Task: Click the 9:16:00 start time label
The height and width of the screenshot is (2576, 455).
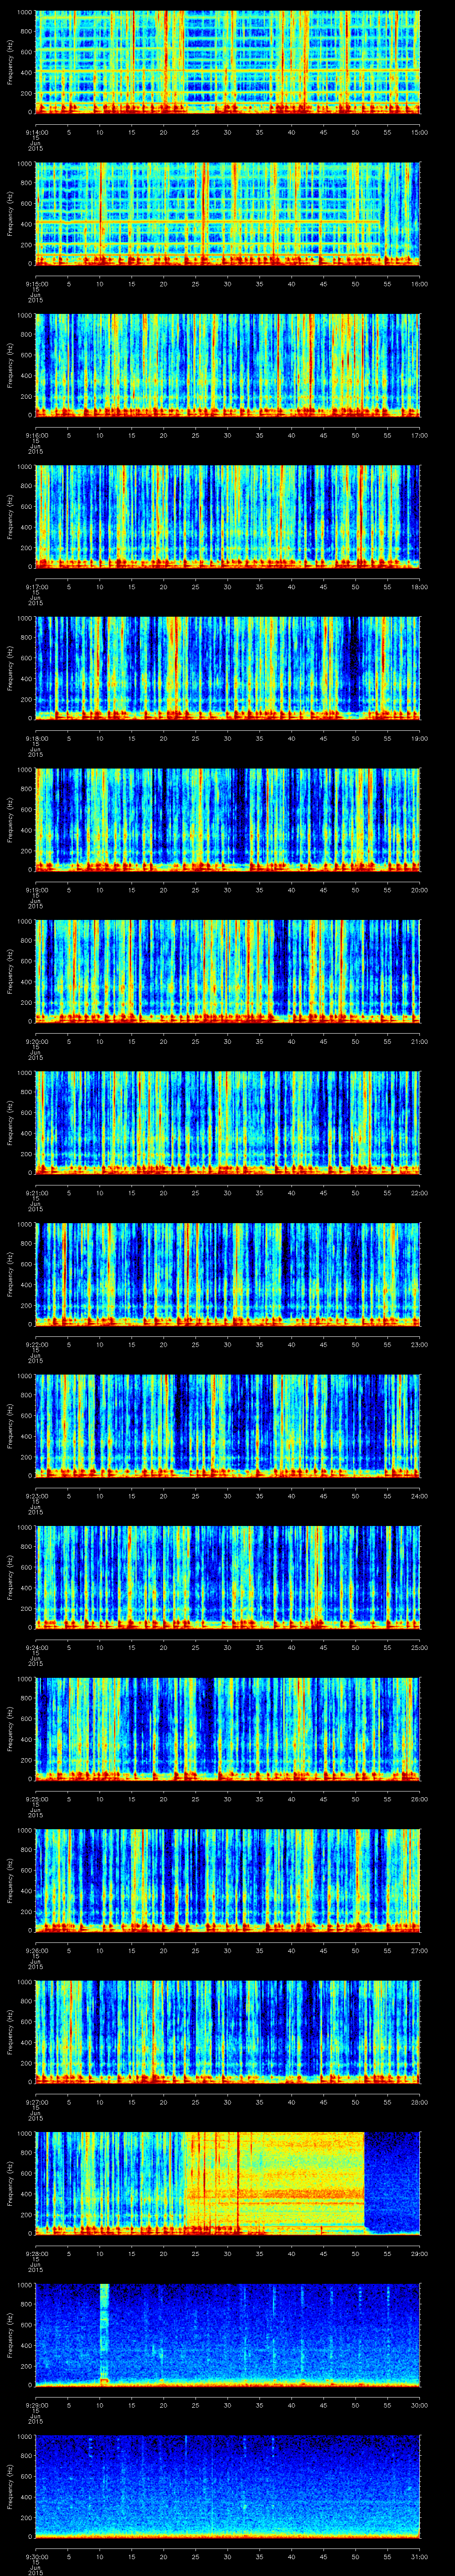Action: 37,435
